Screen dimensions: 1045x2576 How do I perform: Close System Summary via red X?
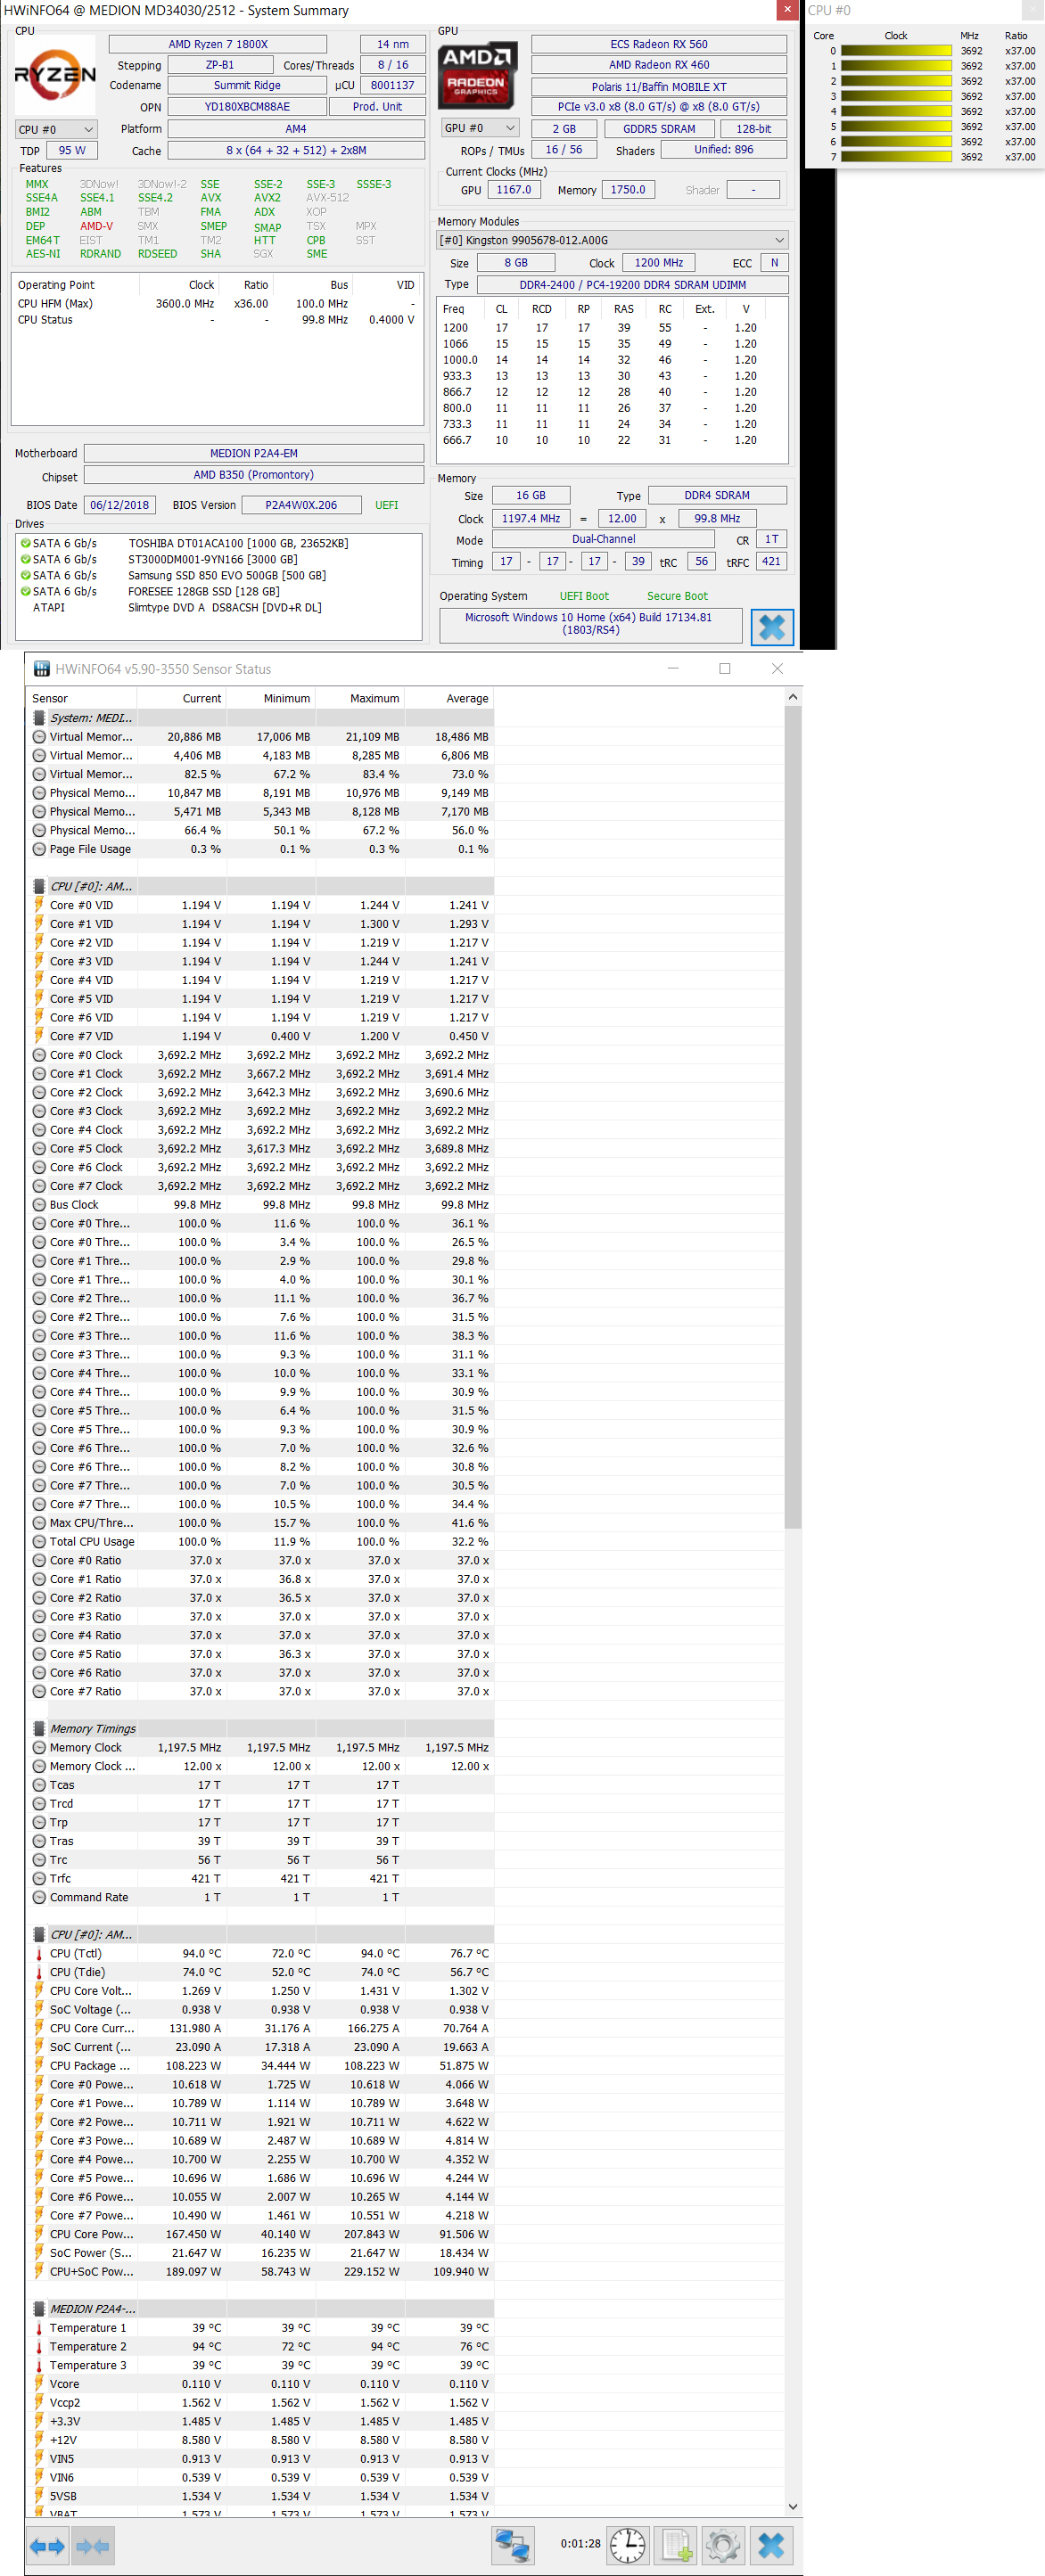click(x=787, y=10)
